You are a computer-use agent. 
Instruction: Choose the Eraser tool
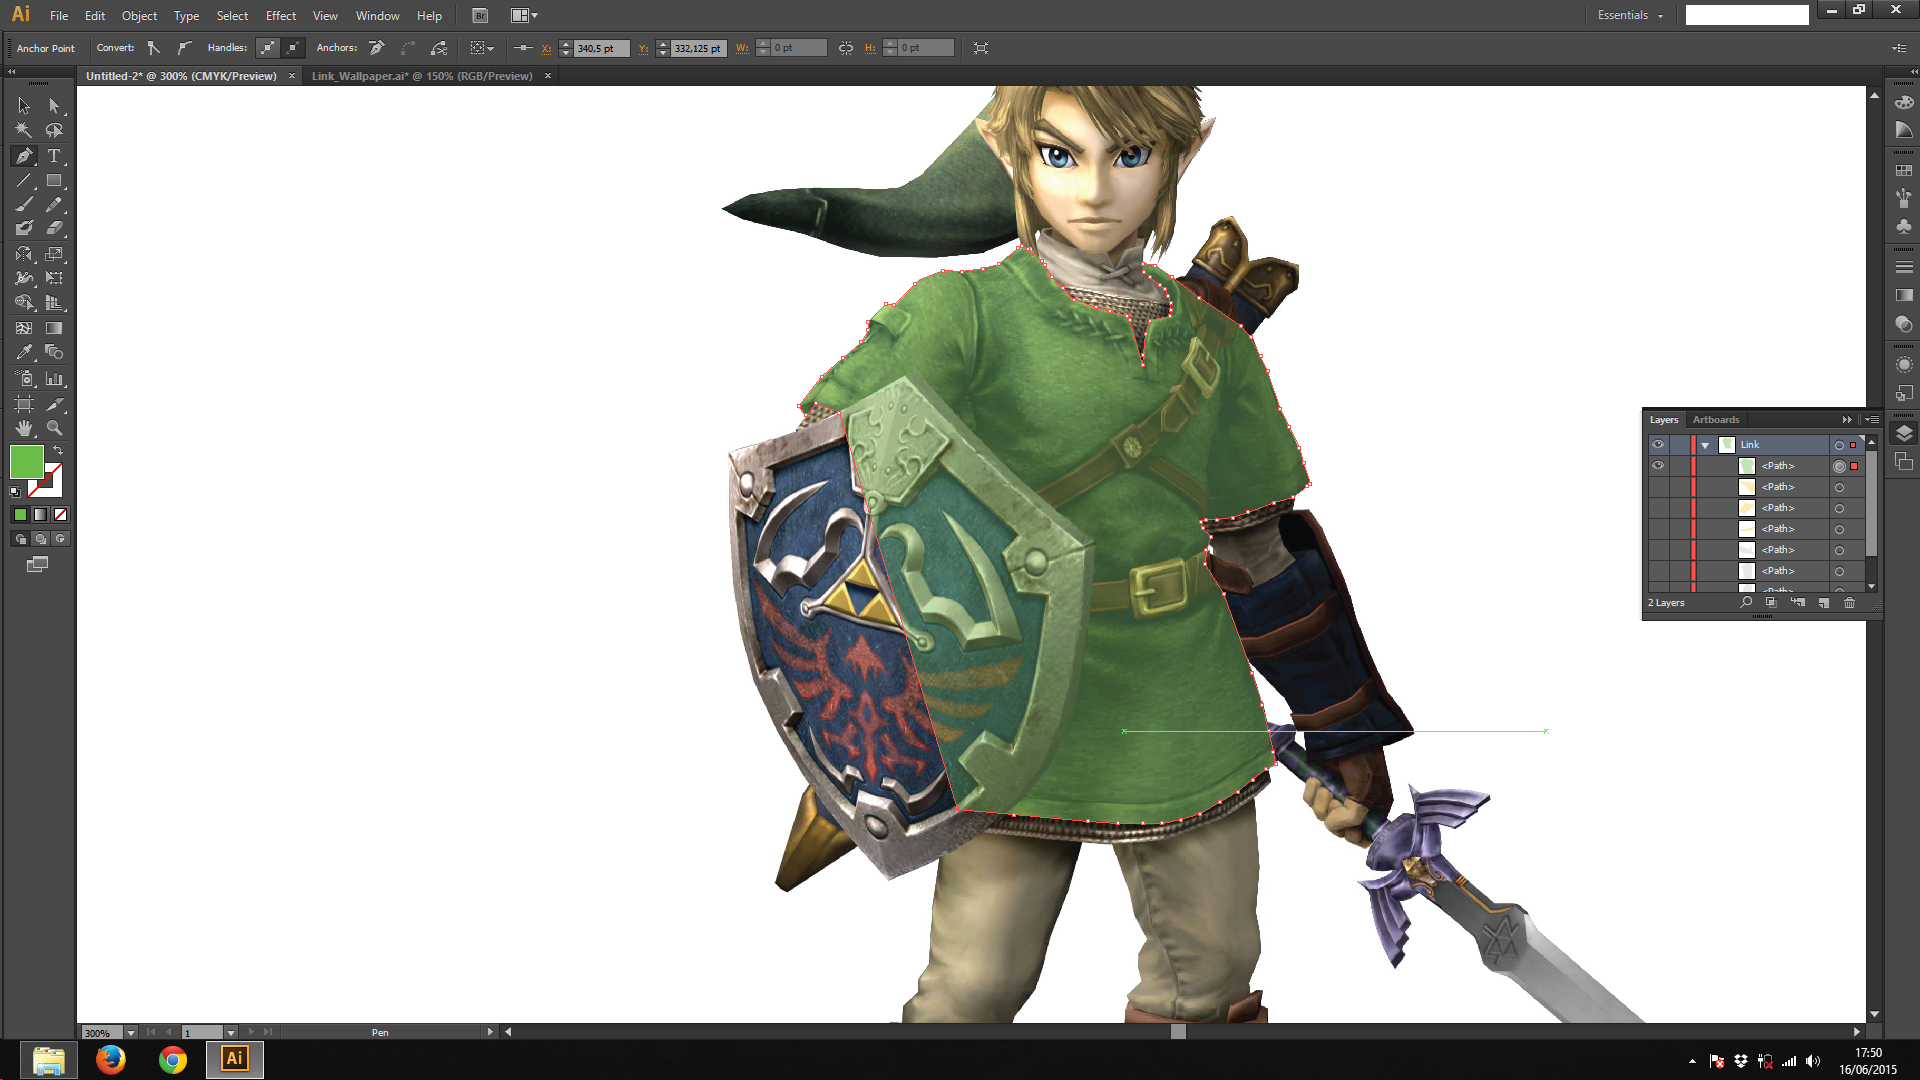point(54,228)
